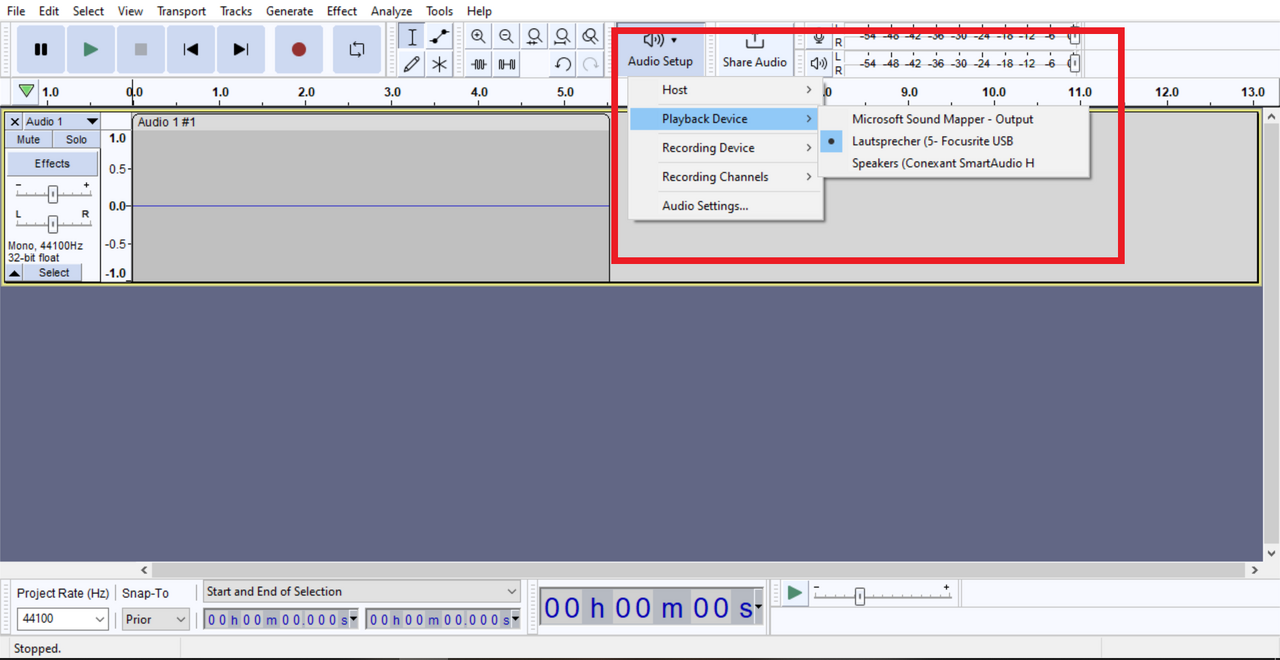This screenshot has height=660, width=1280.
Task: Open the Audio 1 track name dropdown
Action: tap(61, 122)
